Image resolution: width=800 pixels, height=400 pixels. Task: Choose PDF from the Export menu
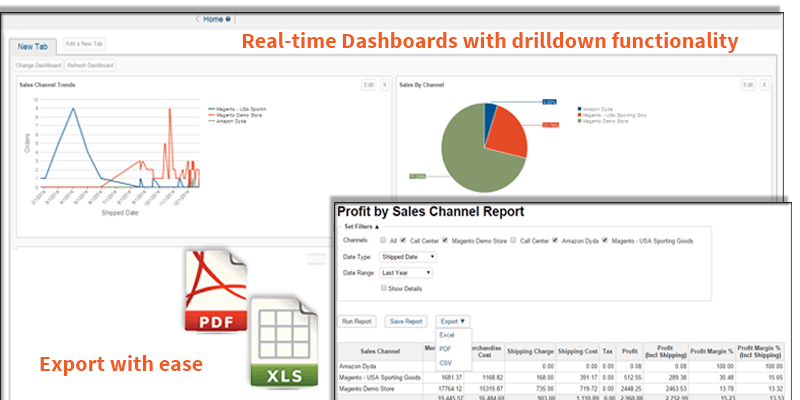[x=445, y=349]
